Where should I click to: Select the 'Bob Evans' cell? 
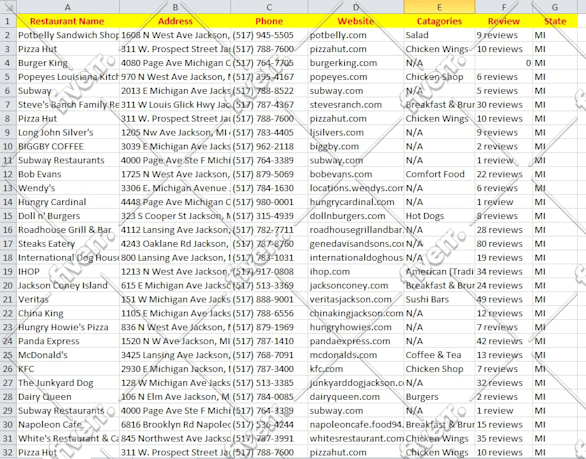(68, 174)
